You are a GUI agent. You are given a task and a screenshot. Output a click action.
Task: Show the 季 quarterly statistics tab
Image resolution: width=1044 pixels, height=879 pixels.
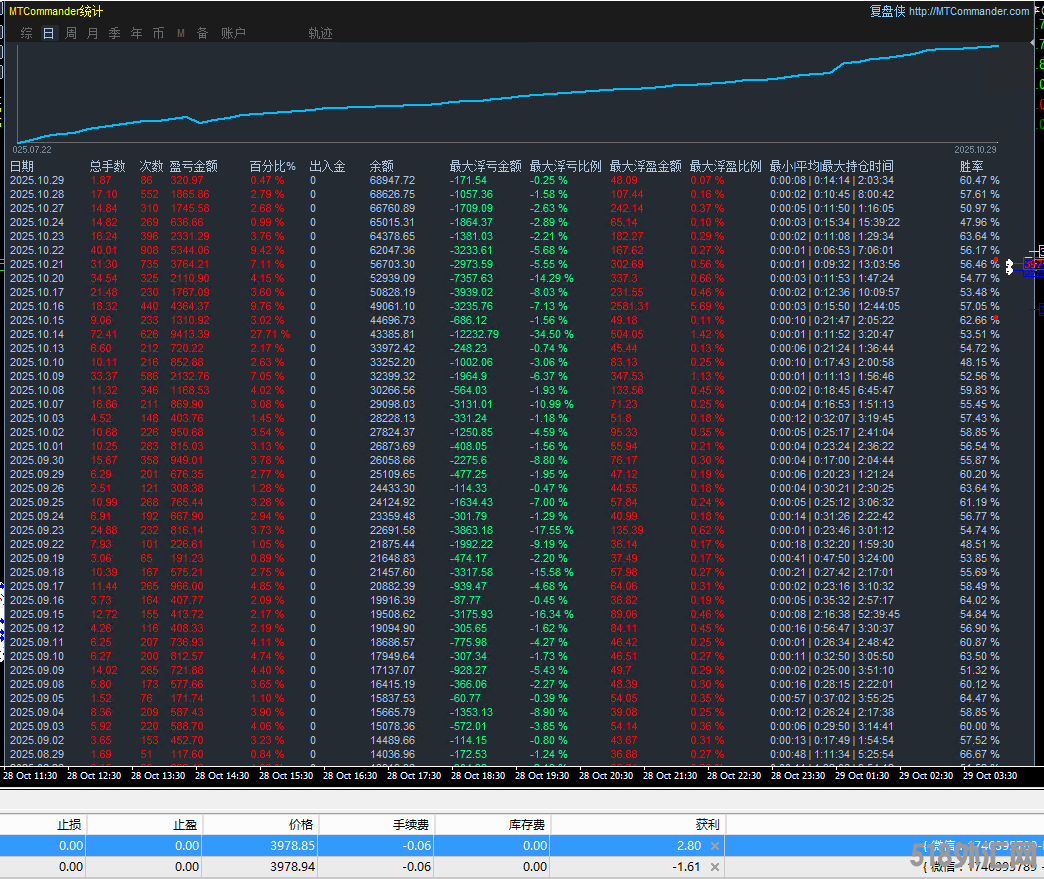click(114, 33)
